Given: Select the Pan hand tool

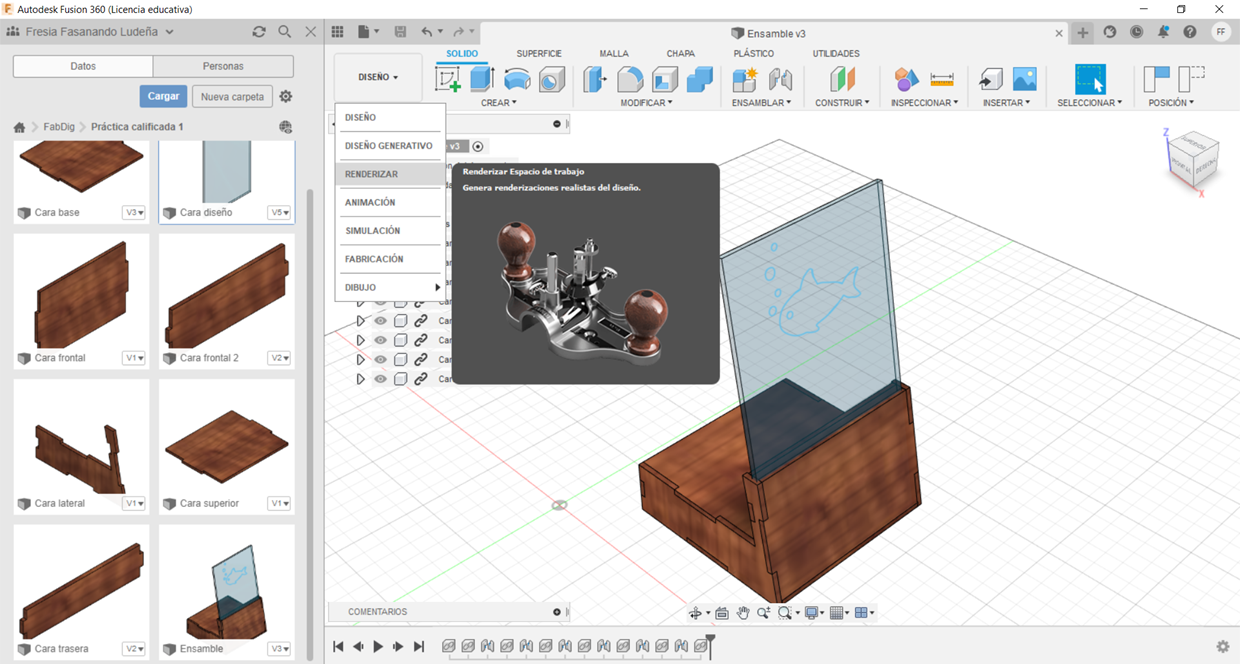Looking at the screenshot, I should tap(743, 613).
